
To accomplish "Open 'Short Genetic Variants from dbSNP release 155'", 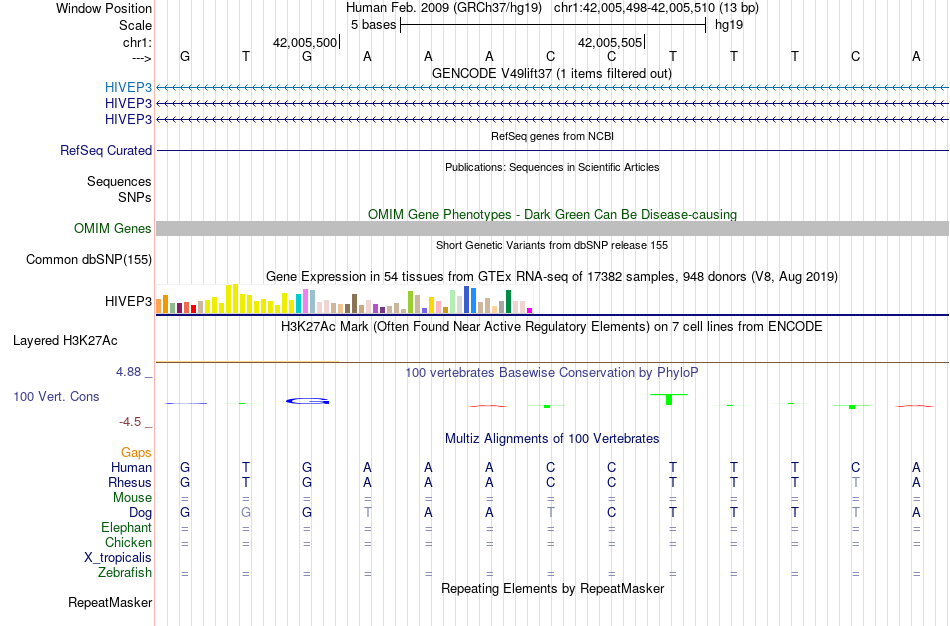I will 552,245.
